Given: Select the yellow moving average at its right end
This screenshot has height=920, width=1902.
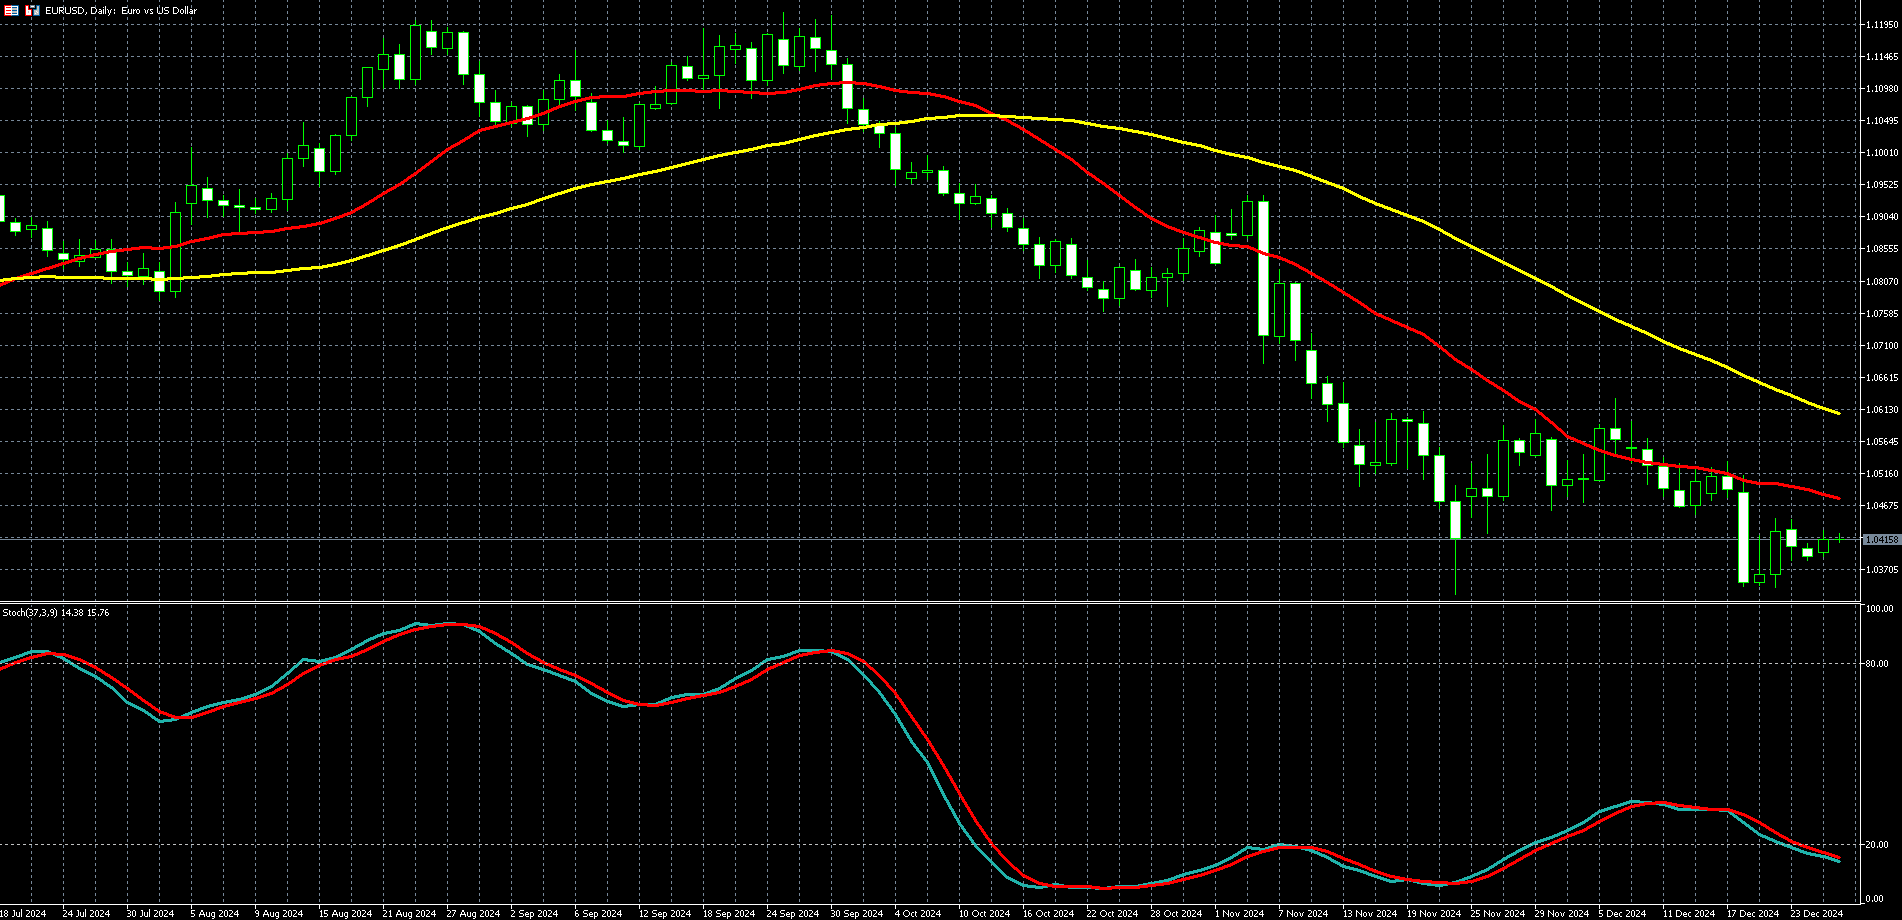Looking at the screenshot, I should [x=1836, y=412].
